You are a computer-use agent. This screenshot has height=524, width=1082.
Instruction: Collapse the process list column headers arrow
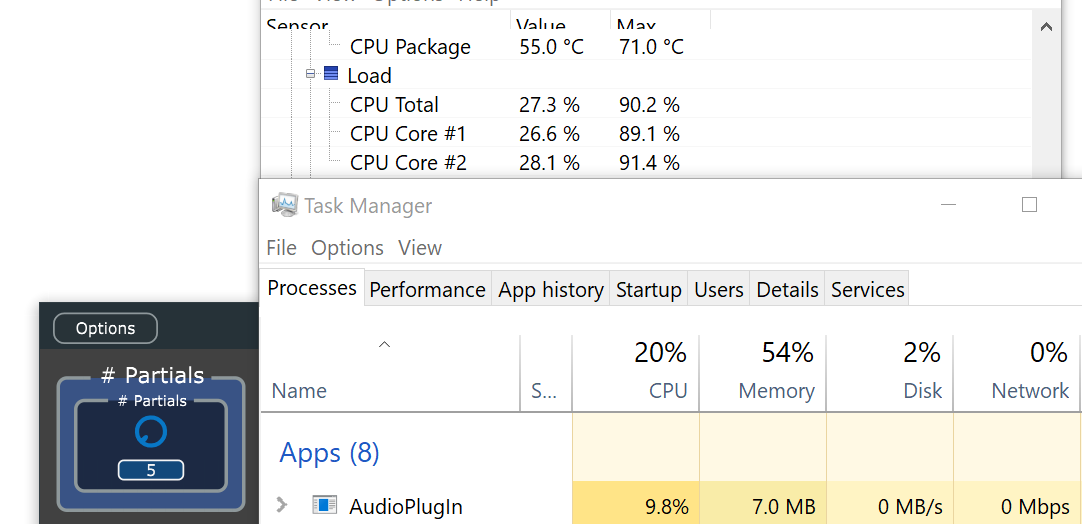384,346
